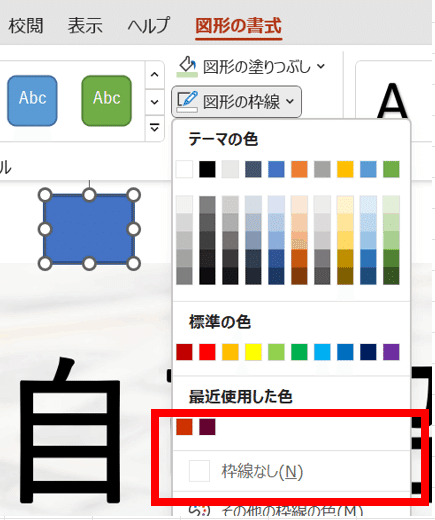Choose purple standard color
This screenshot has height=520, width=435.
point(391,352)
